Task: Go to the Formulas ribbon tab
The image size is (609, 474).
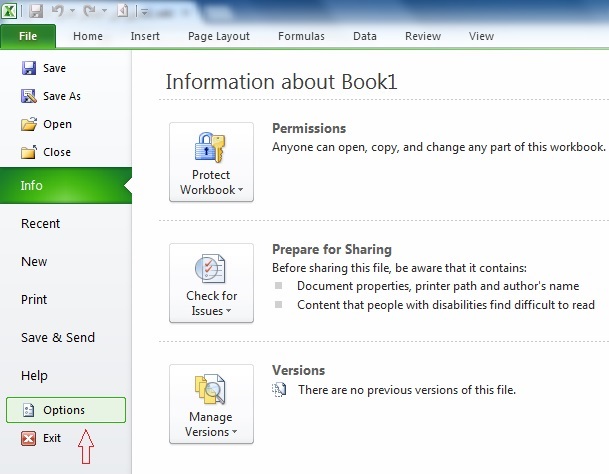Action: click(301, 36)
